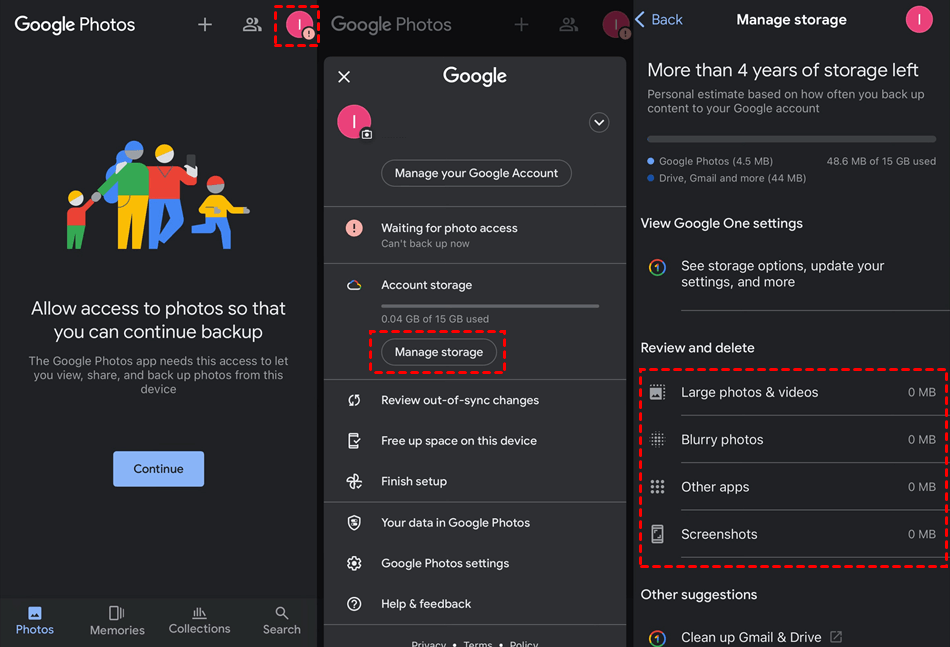
Task: Open the Screenshots review row
Action: tap(794, 534)
